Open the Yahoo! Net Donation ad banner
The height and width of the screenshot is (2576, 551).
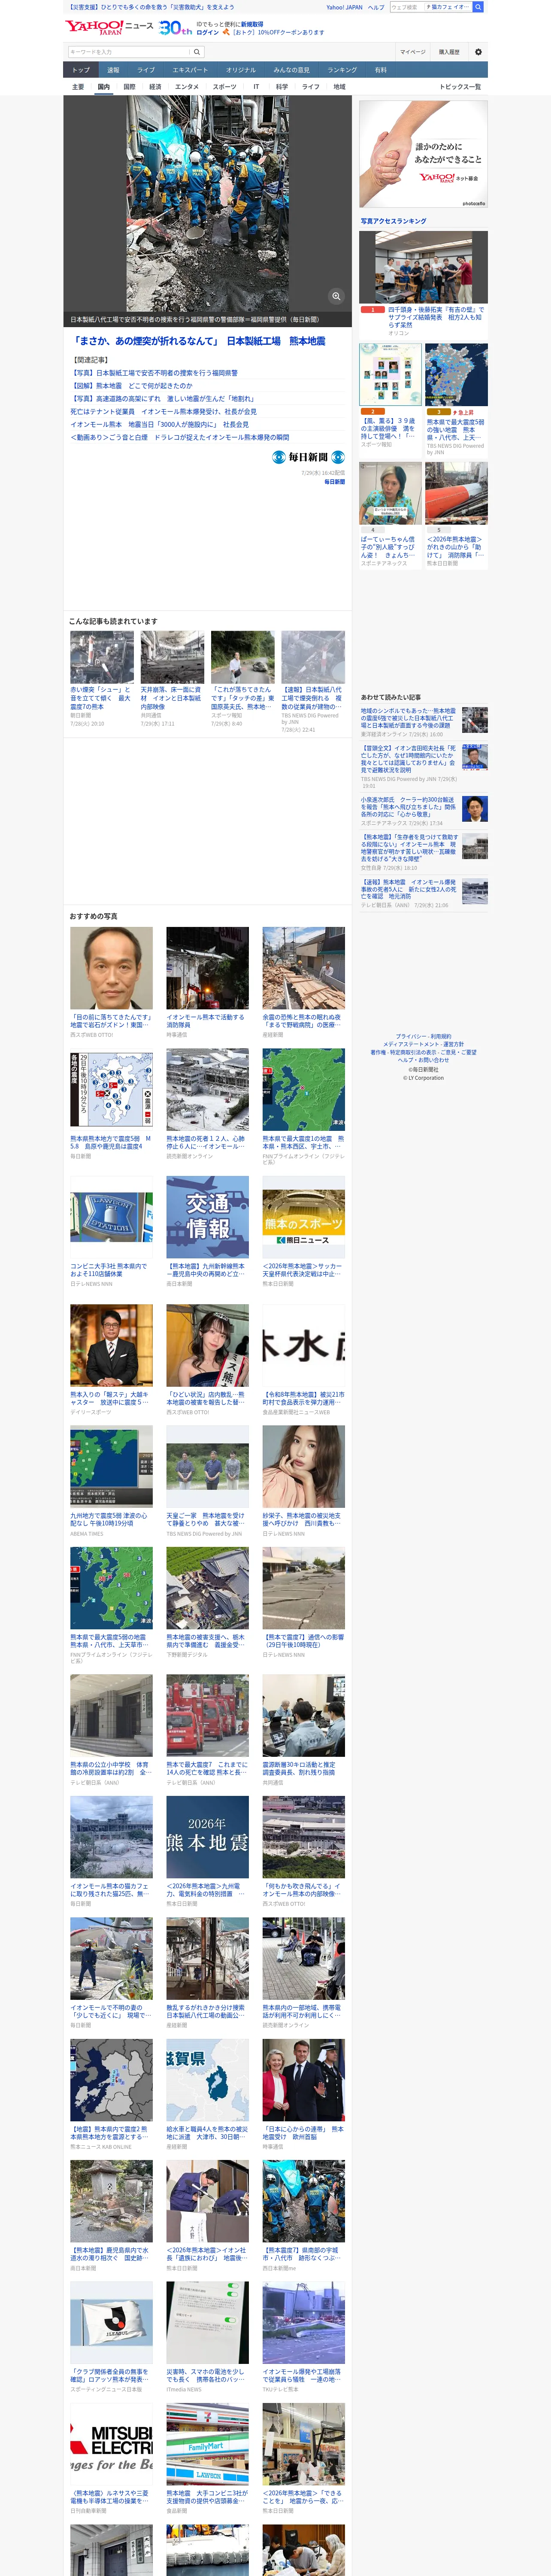pyautogui.click(x=423, y=154)
